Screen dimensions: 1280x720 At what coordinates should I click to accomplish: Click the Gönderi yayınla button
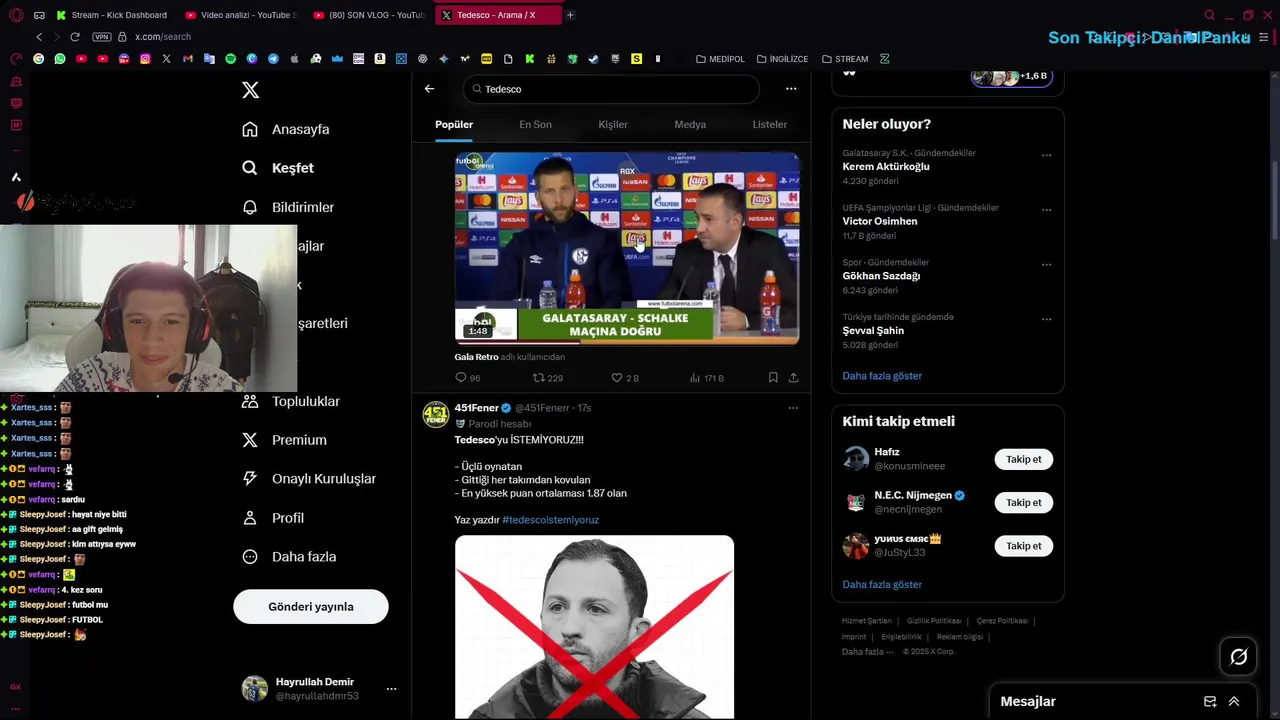point(311,607)
